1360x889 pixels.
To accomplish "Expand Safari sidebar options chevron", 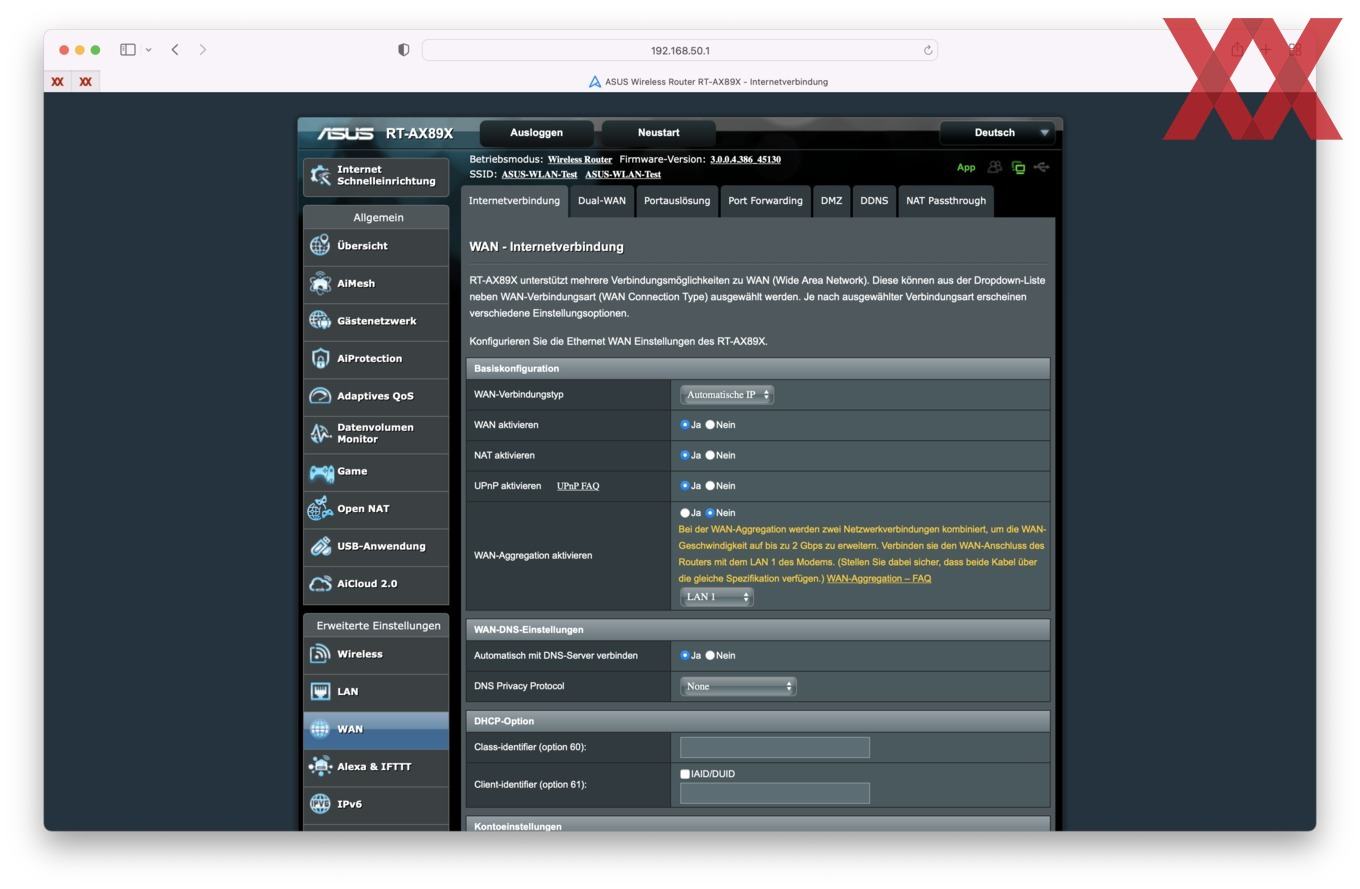I will 148,50.
